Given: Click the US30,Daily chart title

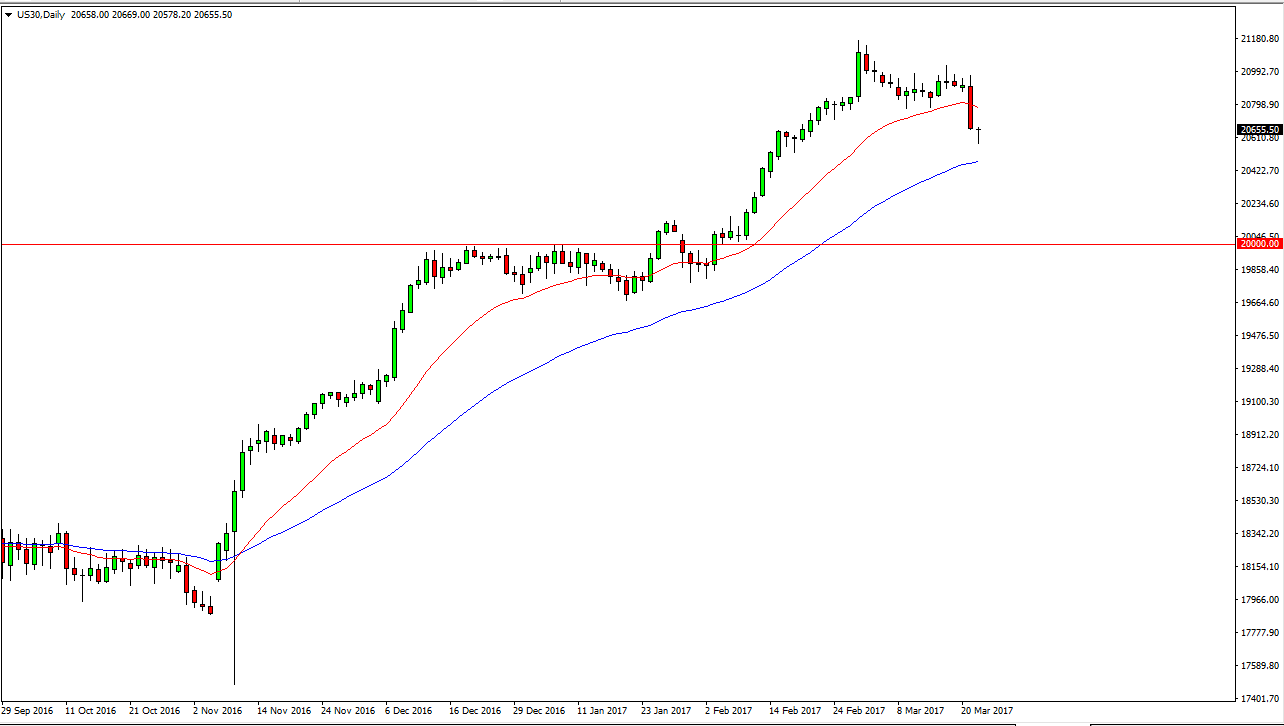Looking at the screenshot, I should pos(42,15).
